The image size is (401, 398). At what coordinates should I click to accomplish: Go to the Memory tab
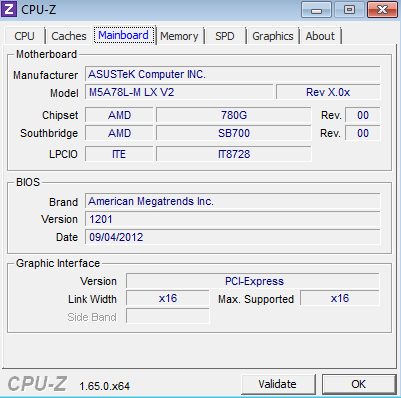[179, 36]
